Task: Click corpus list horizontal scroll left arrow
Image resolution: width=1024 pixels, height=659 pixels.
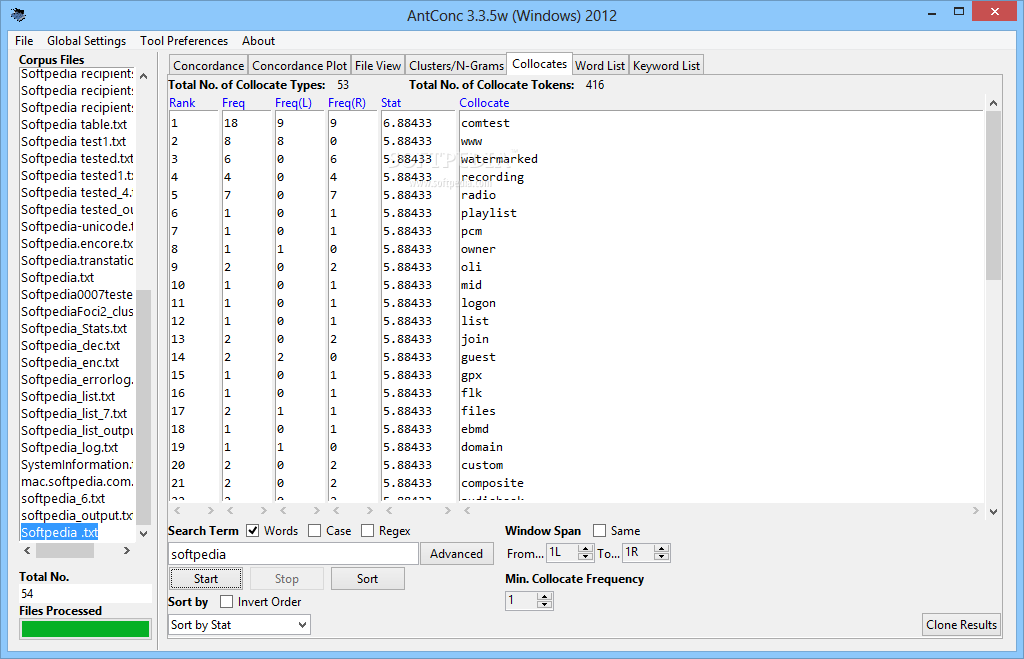Action: pos(27,551)
